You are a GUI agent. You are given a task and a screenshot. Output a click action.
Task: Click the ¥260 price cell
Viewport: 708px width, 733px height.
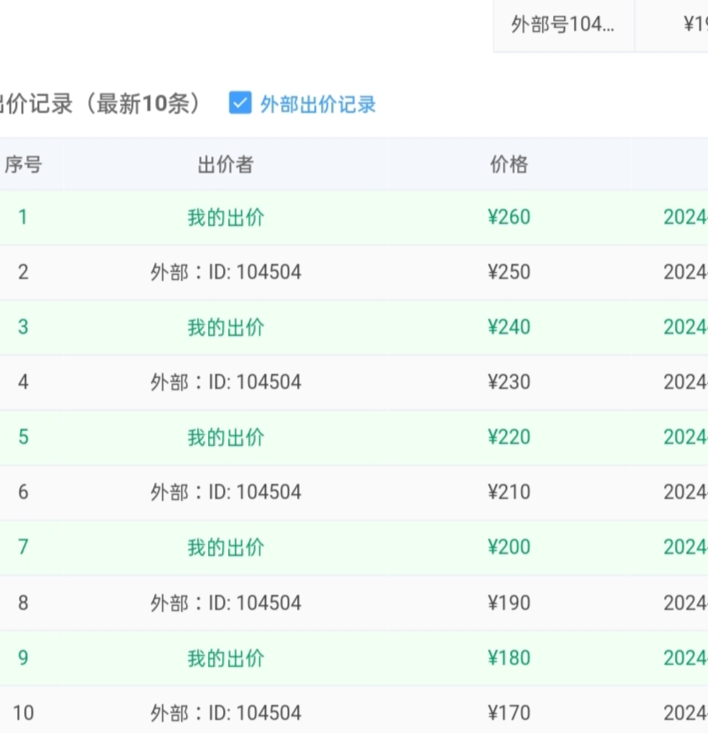pyautogui.click(x=508, y=218)
